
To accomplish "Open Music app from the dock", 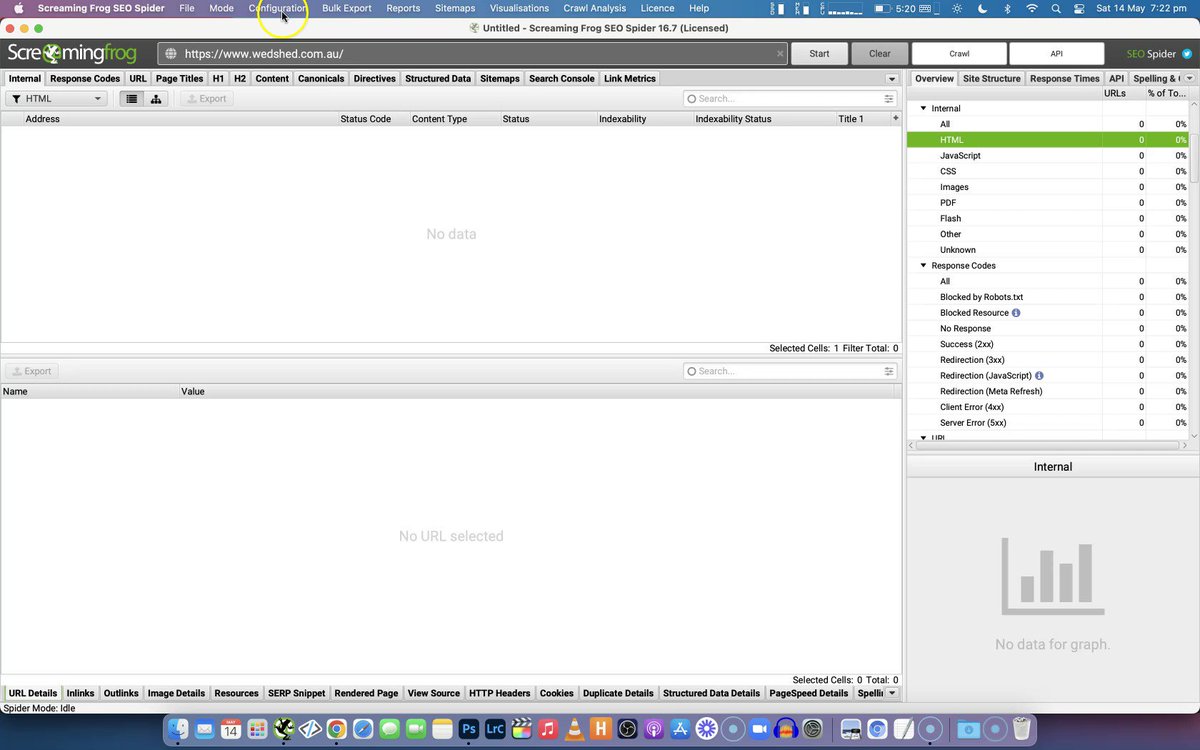I will pos(548,729).
